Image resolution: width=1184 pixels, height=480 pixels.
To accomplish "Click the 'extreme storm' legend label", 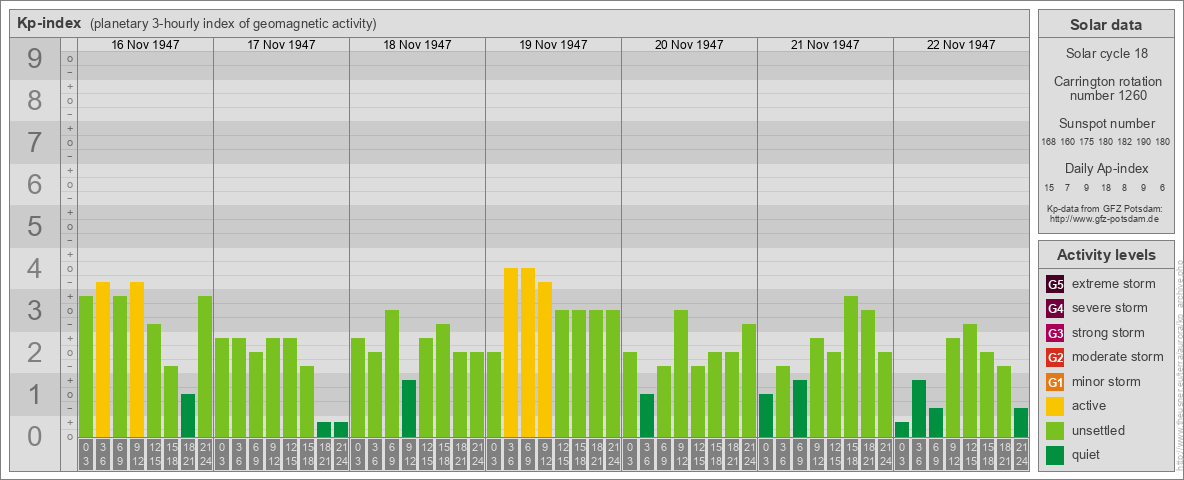I will point(1113,284).
